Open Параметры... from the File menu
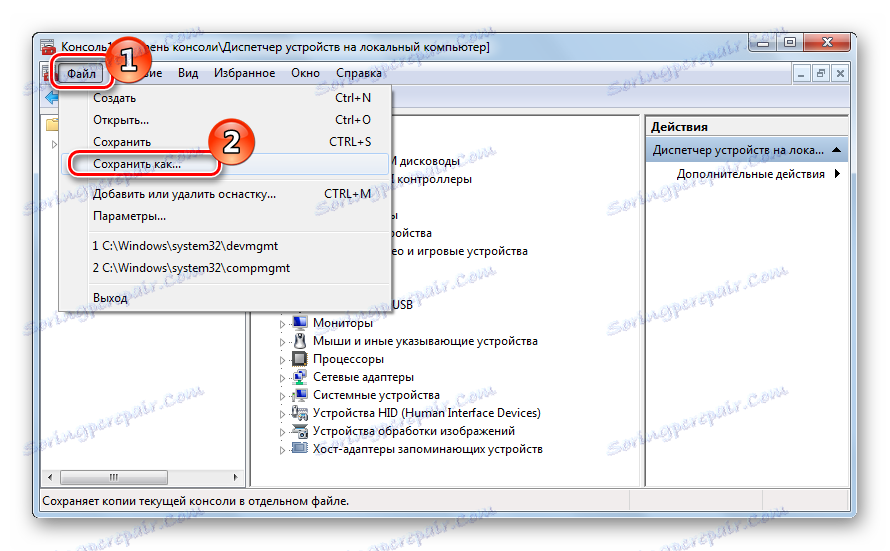The image size is (890, 551). [225, 216]
